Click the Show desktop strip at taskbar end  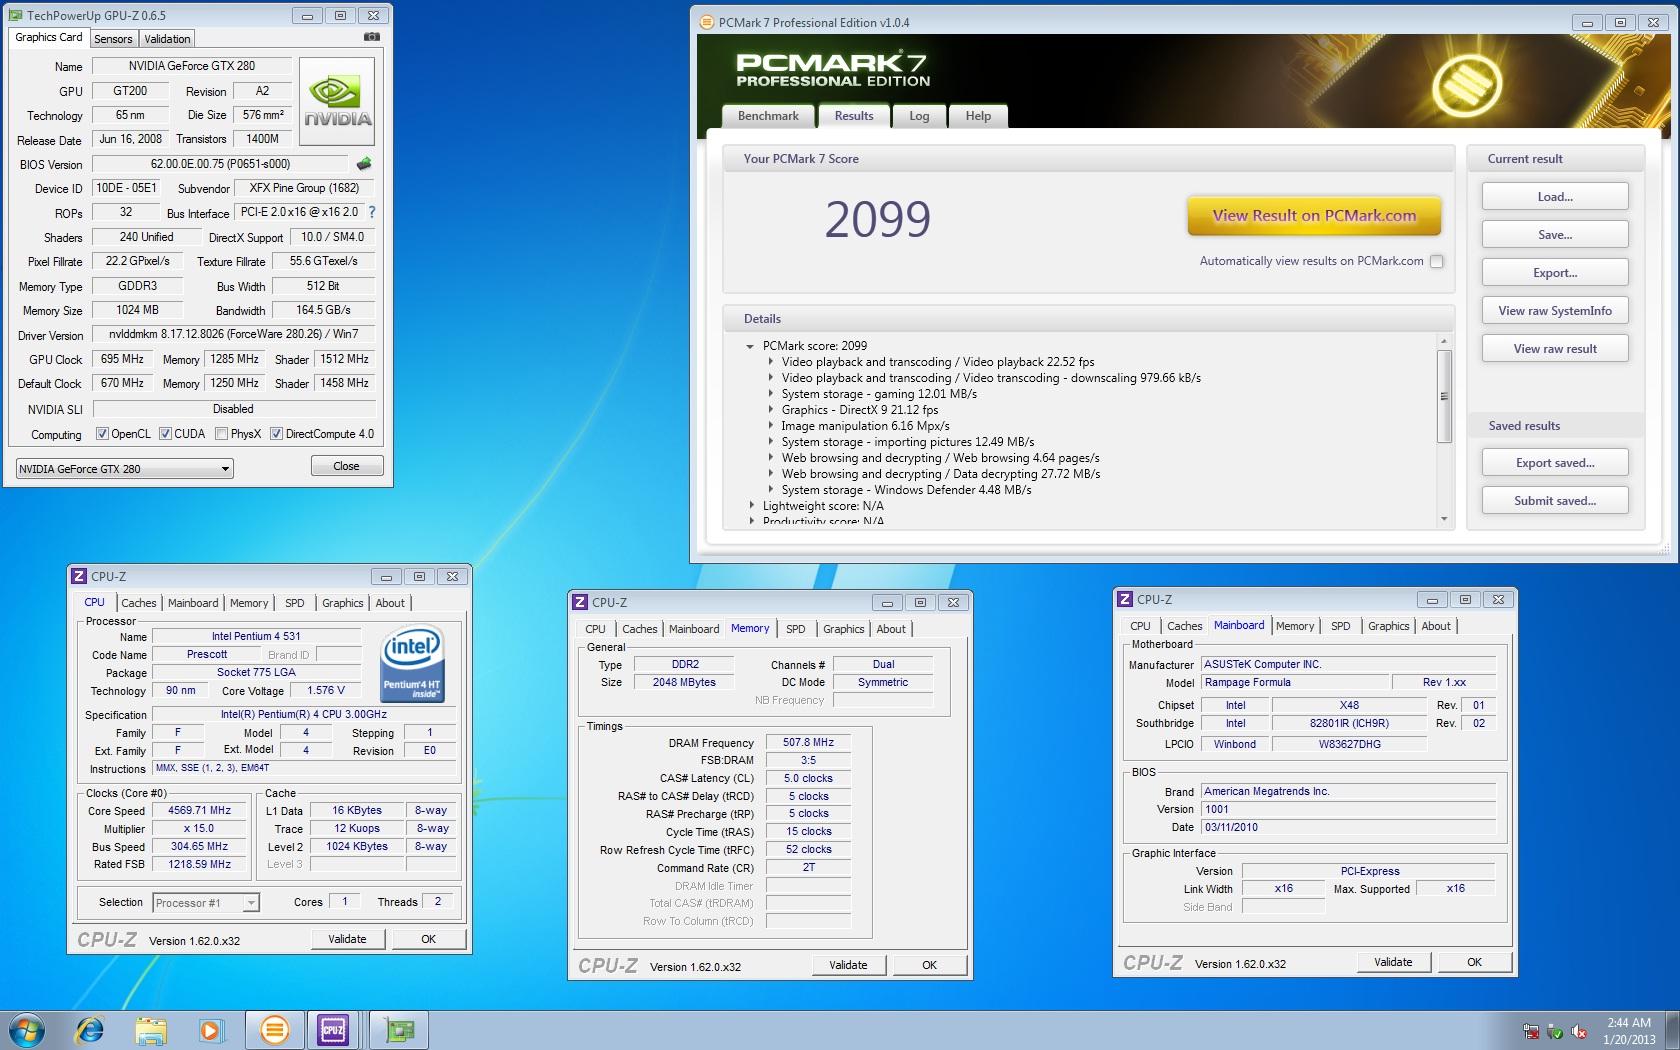click(x=1673, y=1030)
